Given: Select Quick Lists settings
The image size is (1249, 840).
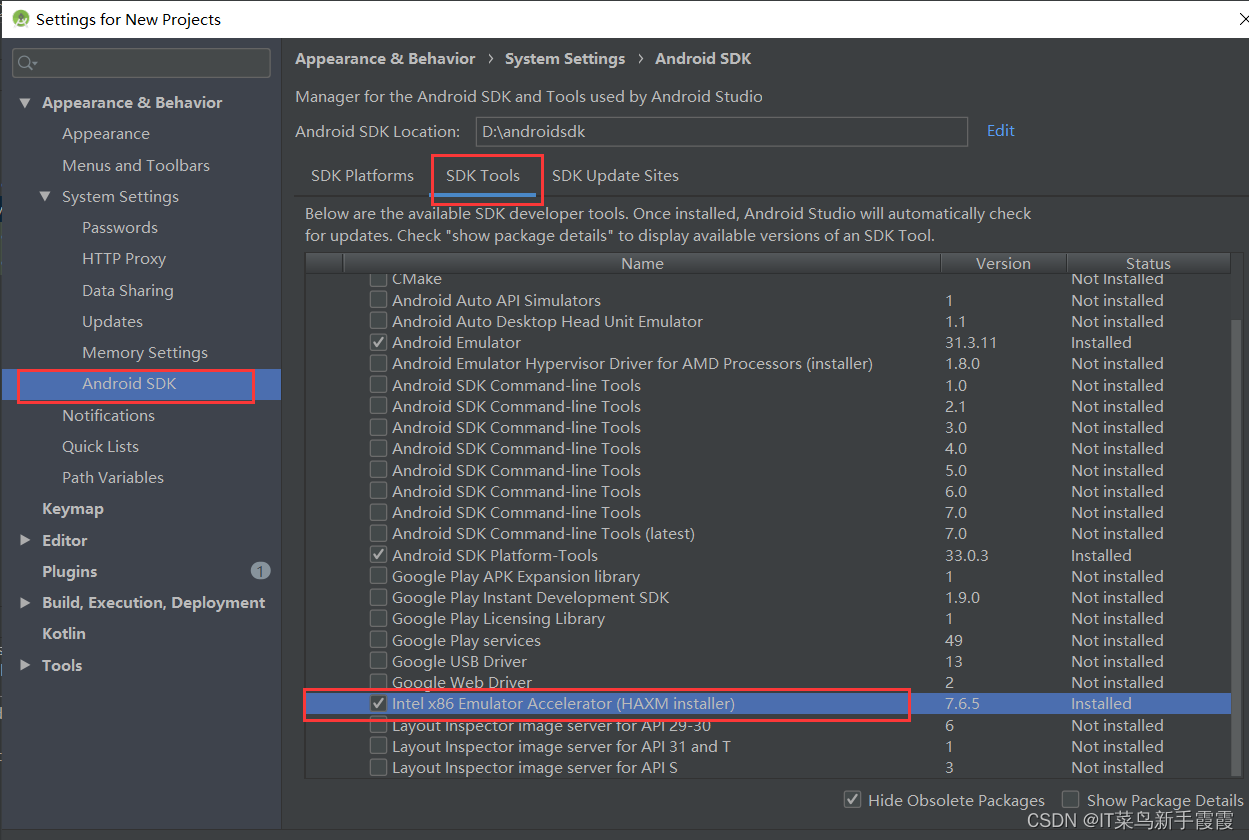Looking at the screenshot, I should [100, 446].
